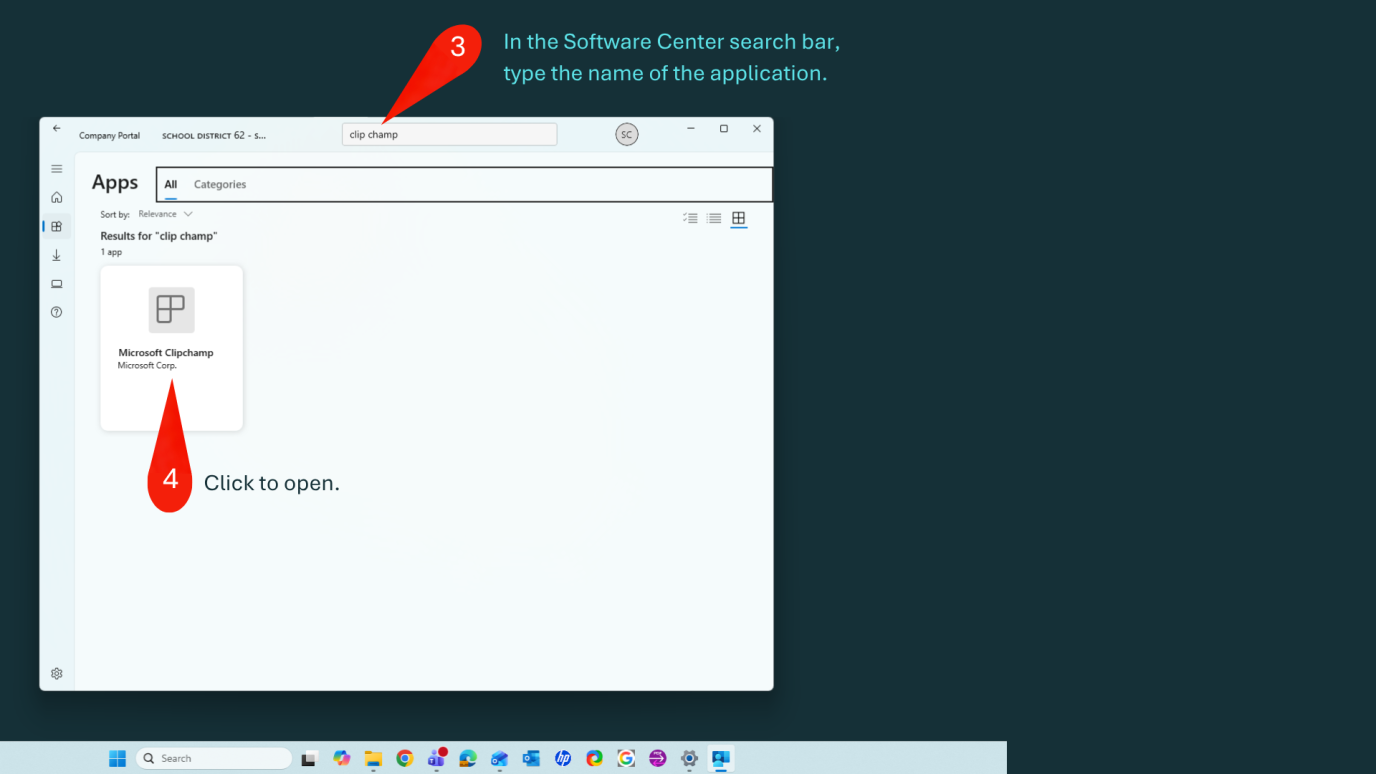
Task: Open the Devices section in the sidebar
Action: tap(57, 283)
